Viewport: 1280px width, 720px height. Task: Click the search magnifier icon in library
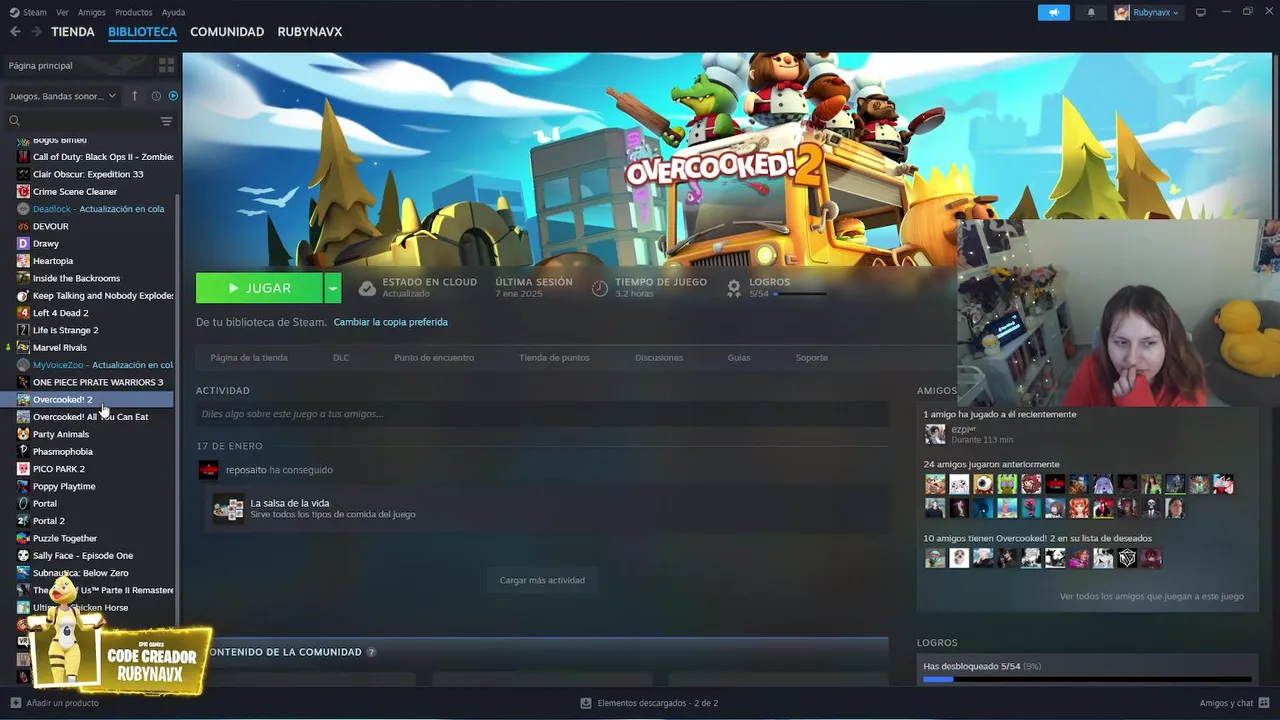tap(14, 121)
